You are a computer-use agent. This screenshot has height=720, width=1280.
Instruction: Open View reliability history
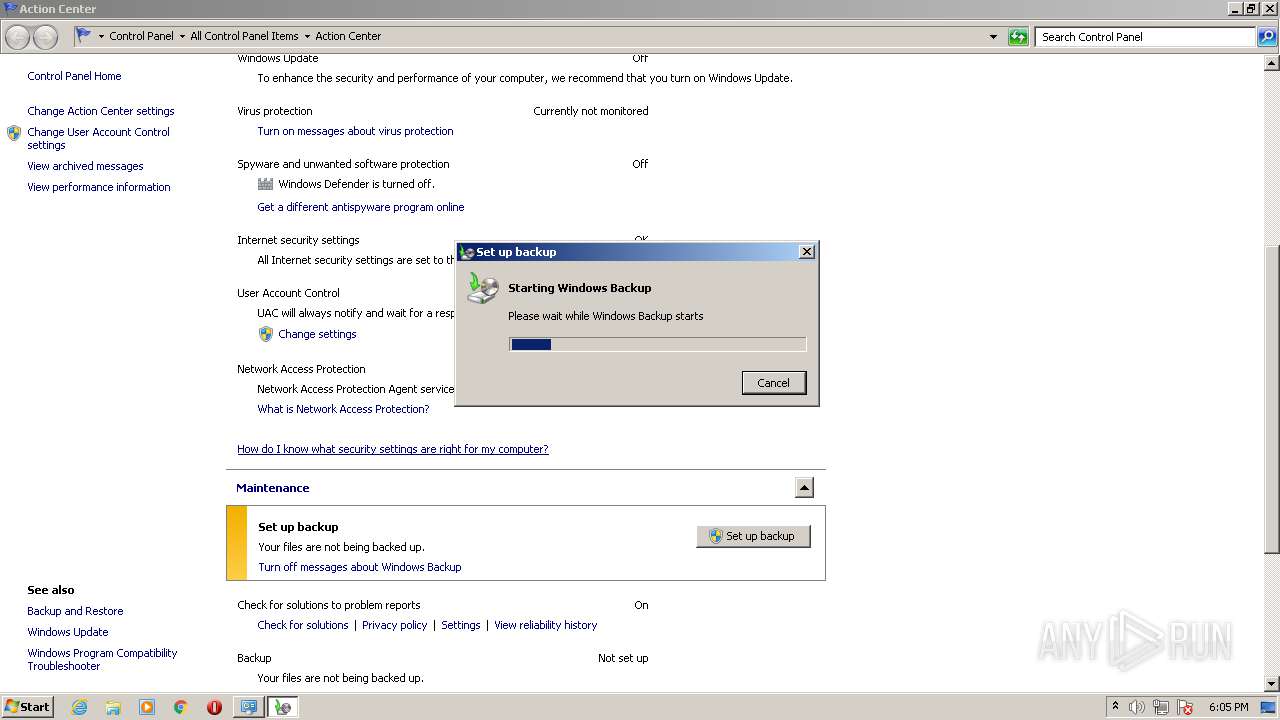click(545, 625)
